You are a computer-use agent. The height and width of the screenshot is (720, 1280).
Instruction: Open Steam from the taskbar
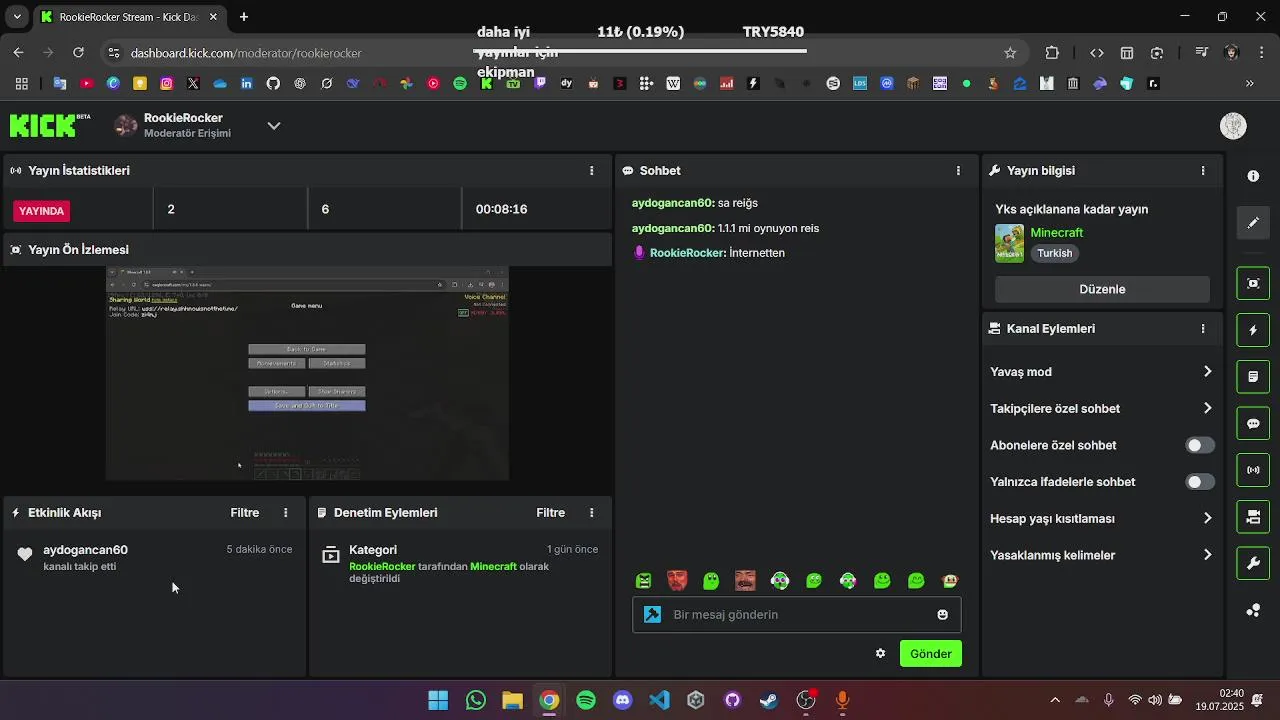(x=769, y=701)
